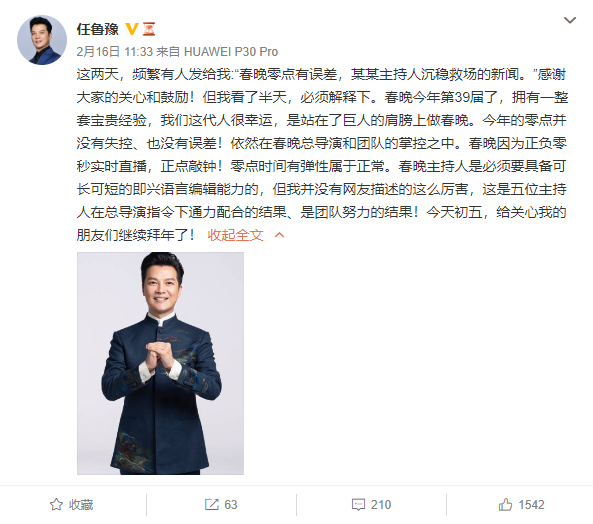Click the repost share icon

212,504
